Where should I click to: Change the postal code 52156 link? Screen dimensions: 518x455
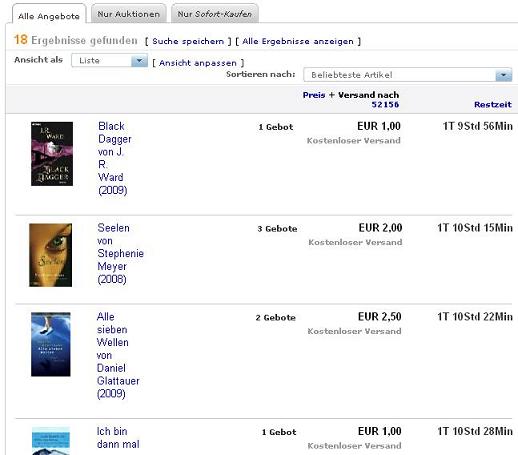click(385, 104)
